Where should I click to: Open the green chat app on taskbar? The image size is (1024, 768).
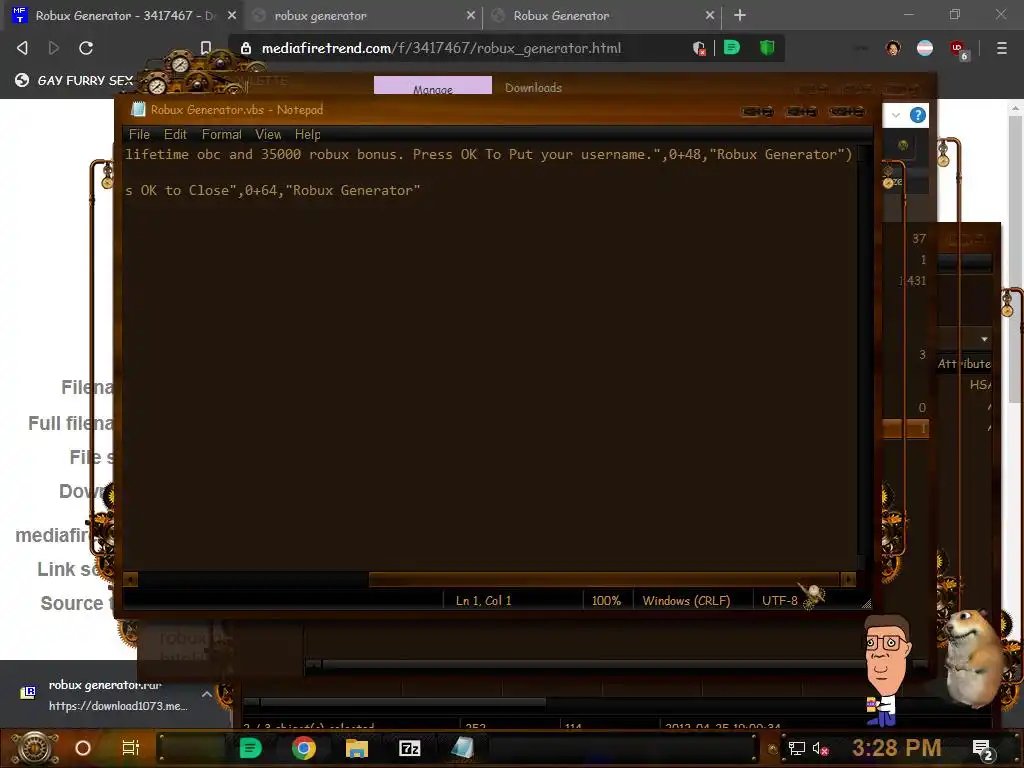[x=250, y=748]
